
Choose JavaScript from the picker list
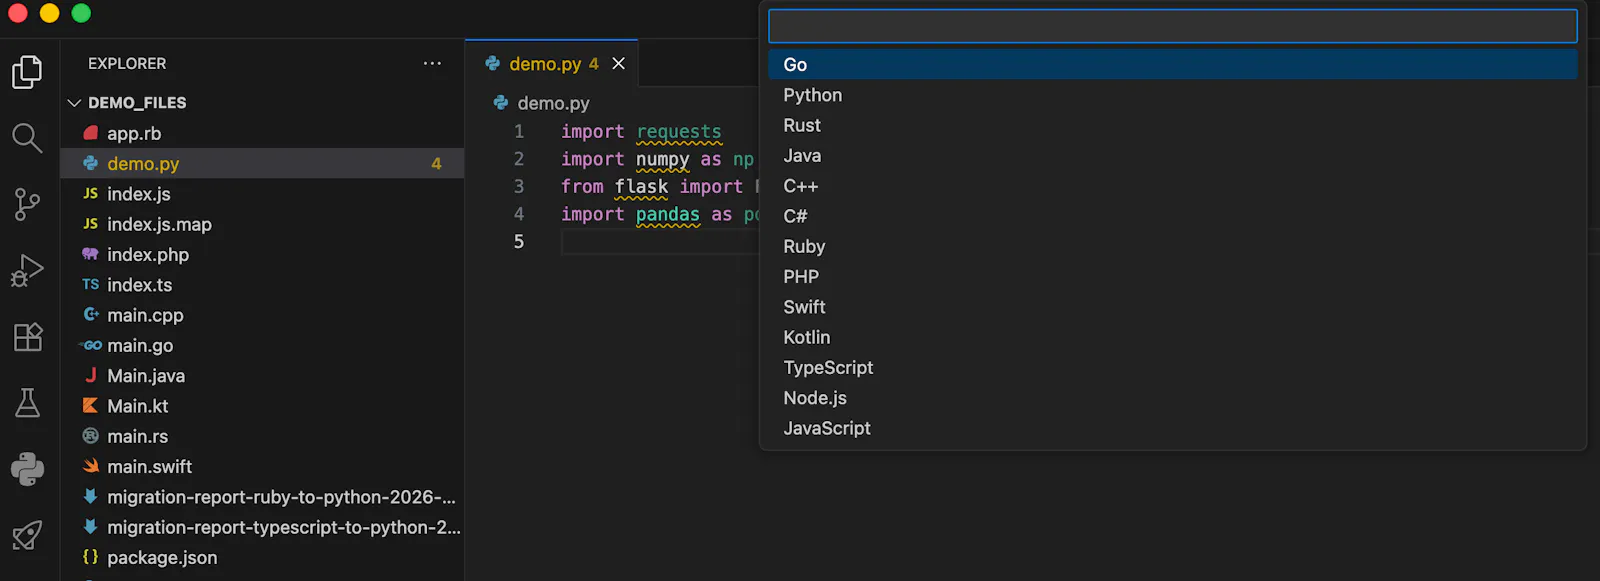pos(1172,428)
